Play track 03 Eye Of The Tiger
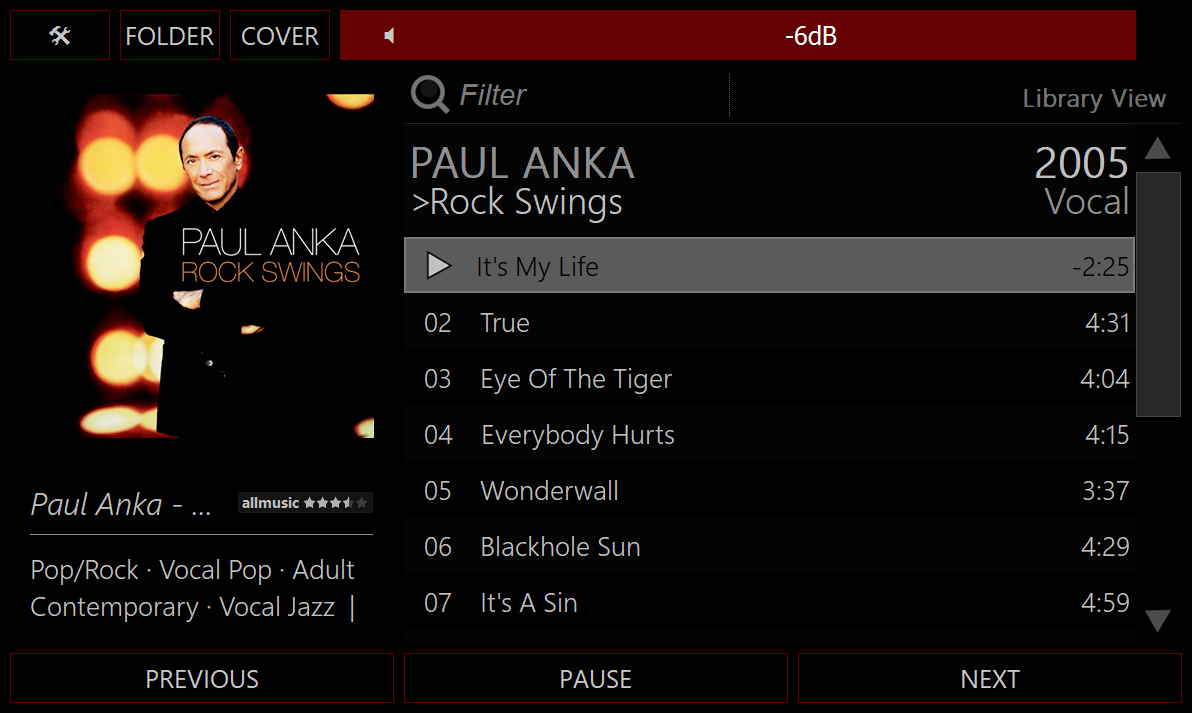Screen dimensions: 1192x713 pos(576,379)
